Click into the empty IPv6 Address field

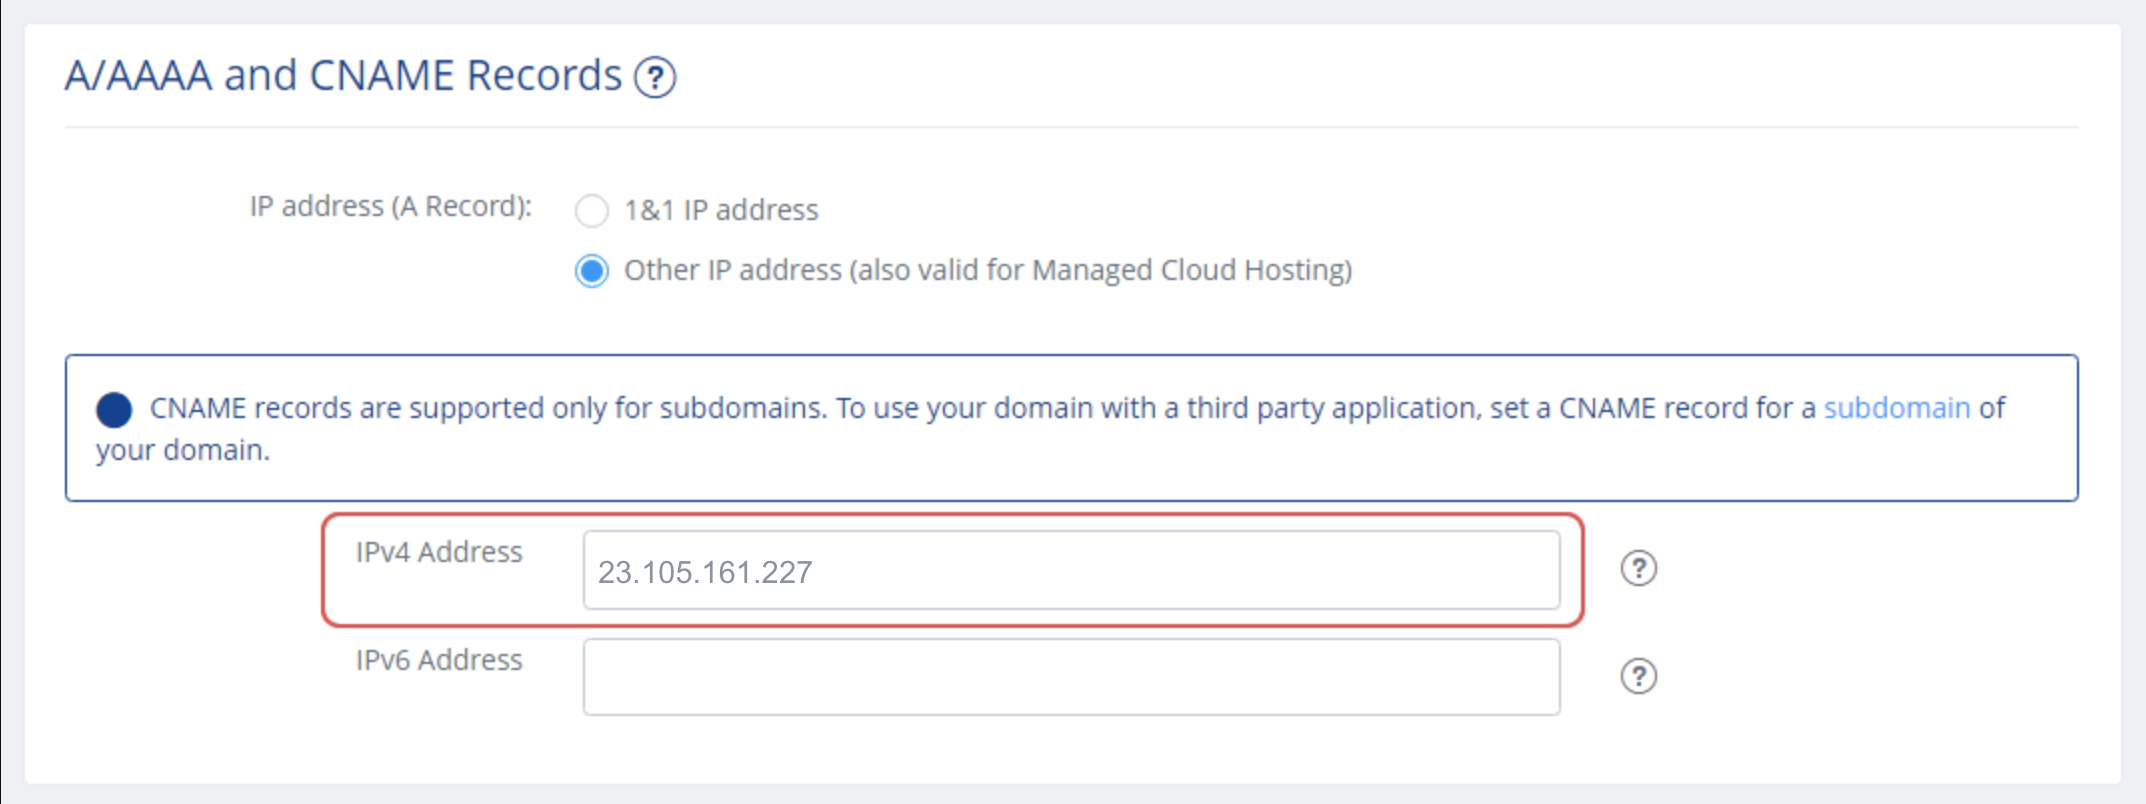click(1070, 677)
